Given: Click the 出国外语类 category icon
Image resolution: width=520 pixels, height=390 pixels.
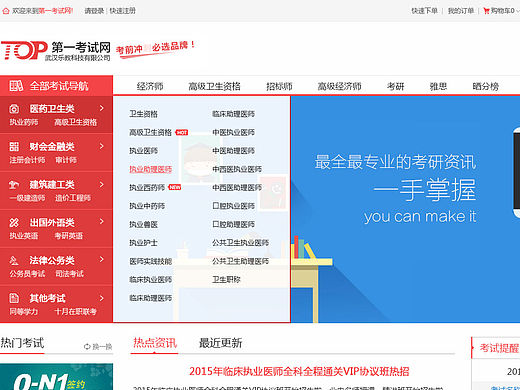Looking at the screenshot, I should click(14, 222).
